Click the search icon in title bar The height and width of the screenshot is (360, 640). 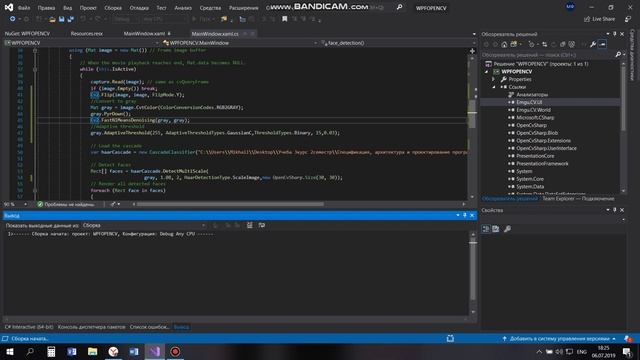pyautogui.click(x=399, y=7)
